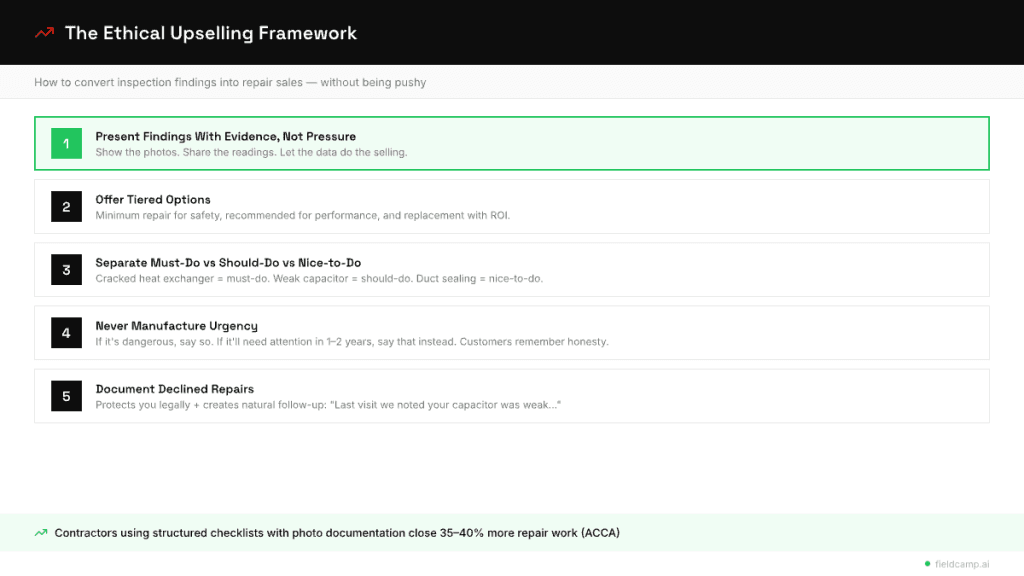Open the Offer Tiered Options step card
Screen dimensions: 1024x576
coord(512,206)
